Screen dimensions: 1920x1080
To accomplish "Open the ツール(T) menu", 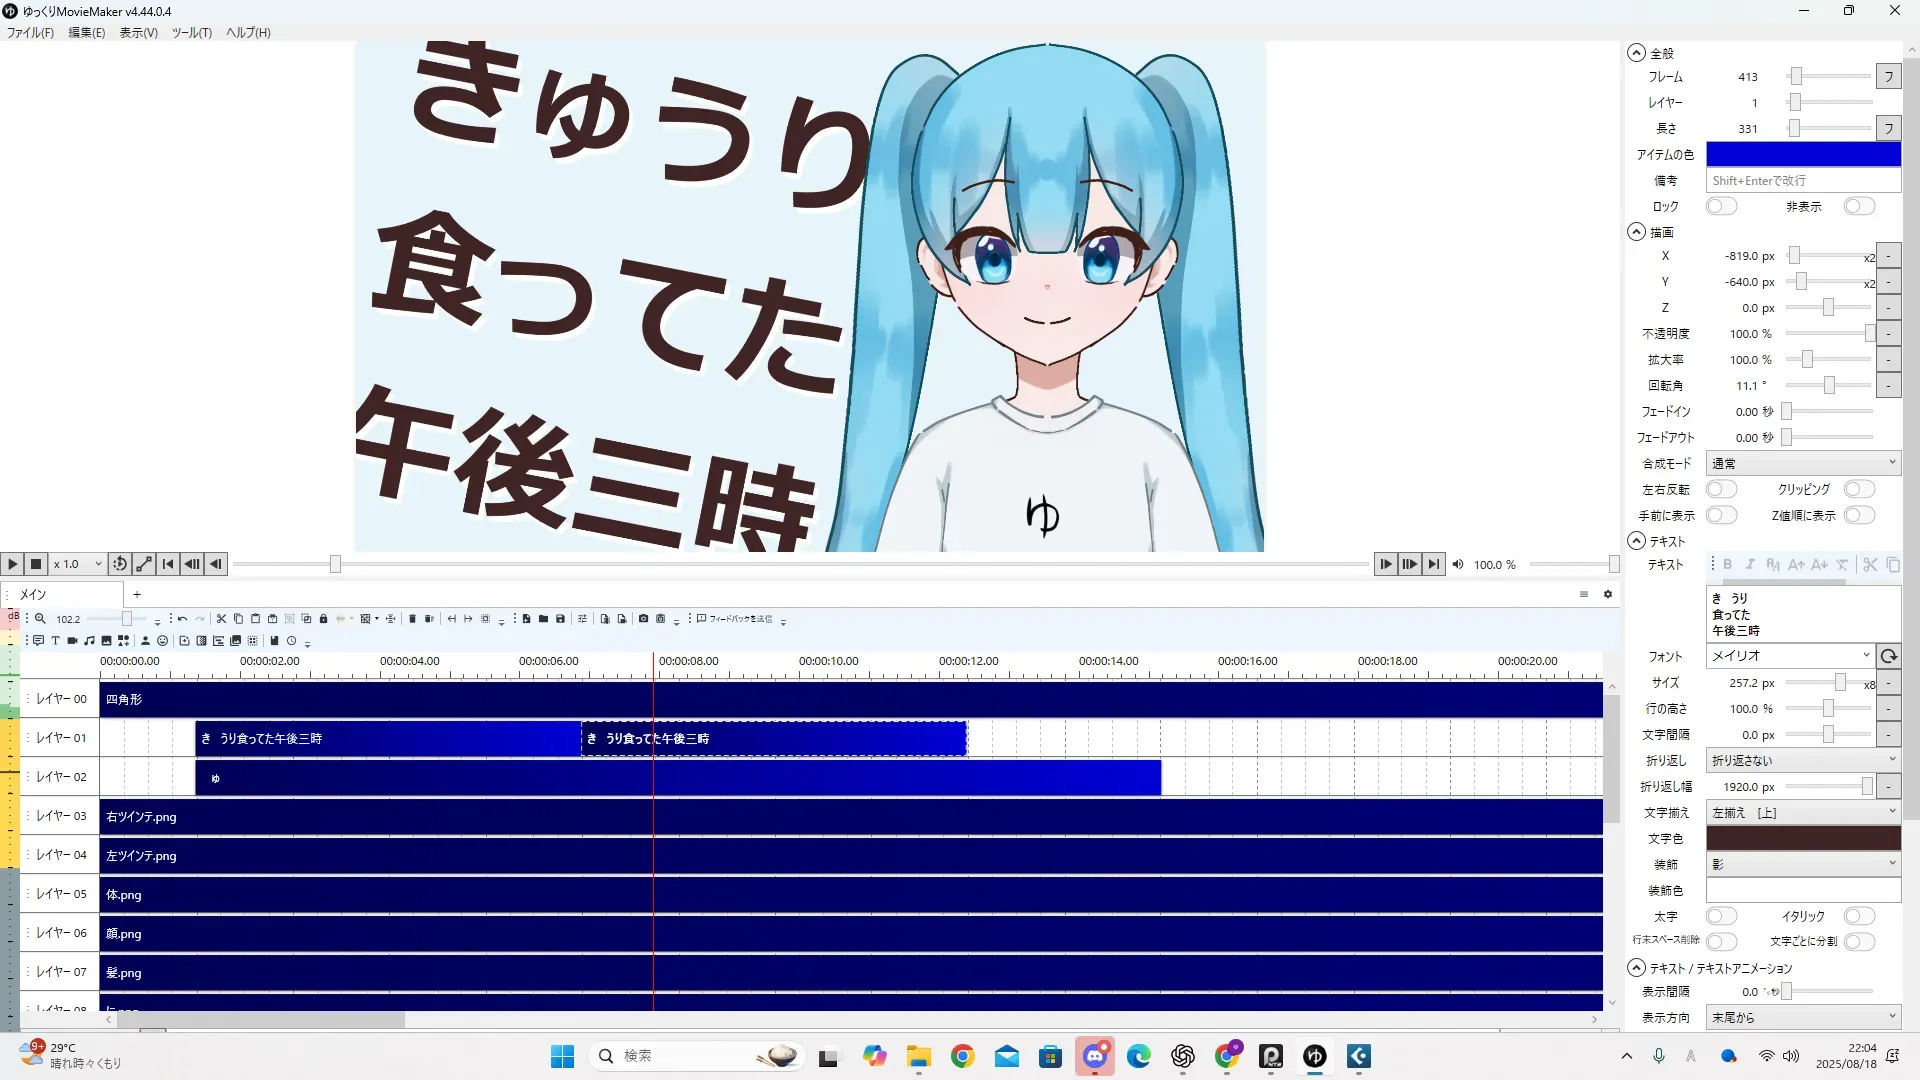I will click(x=191, y=33).
